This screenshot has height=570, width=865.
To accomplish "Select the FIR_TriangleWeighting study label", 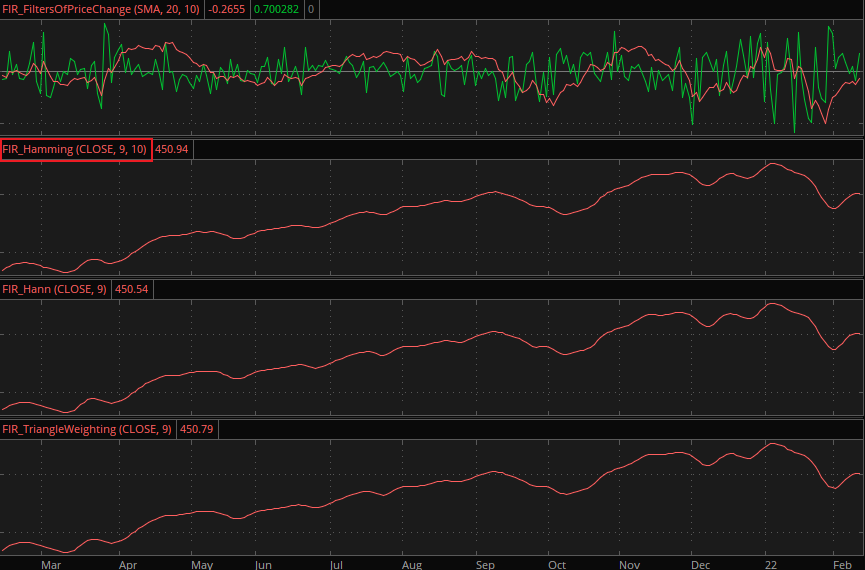I will point(88,429).
